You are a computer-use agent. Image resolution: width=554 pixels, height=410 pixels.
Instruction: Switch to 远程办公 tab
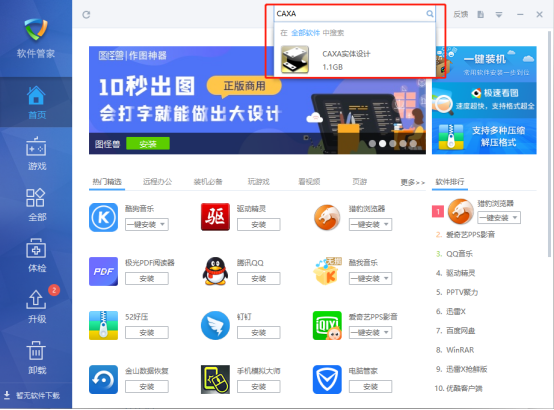(x=157, y=182)
